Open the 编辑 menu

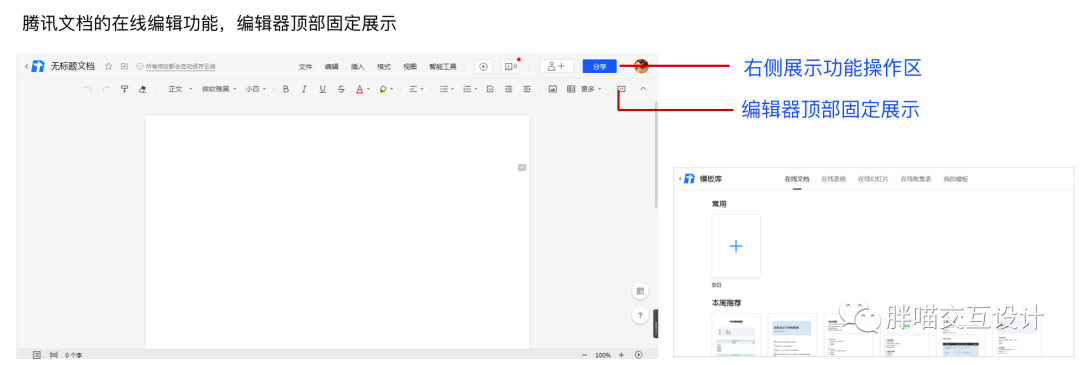(331, 67)
